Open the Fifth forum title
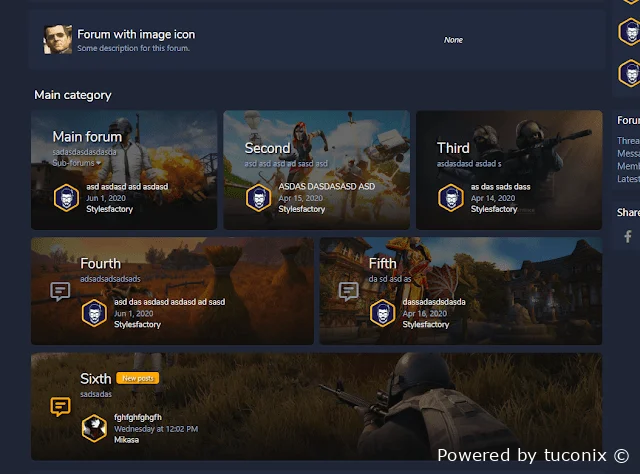Image resolution: width=640 pixels, height=474 pixels. click(382, 264)
